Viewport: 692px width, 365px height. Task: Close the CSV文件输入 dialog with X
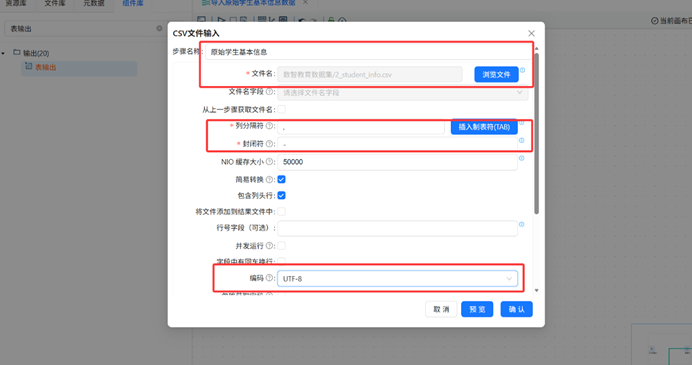pyautogui.click(x=531, y=33)
